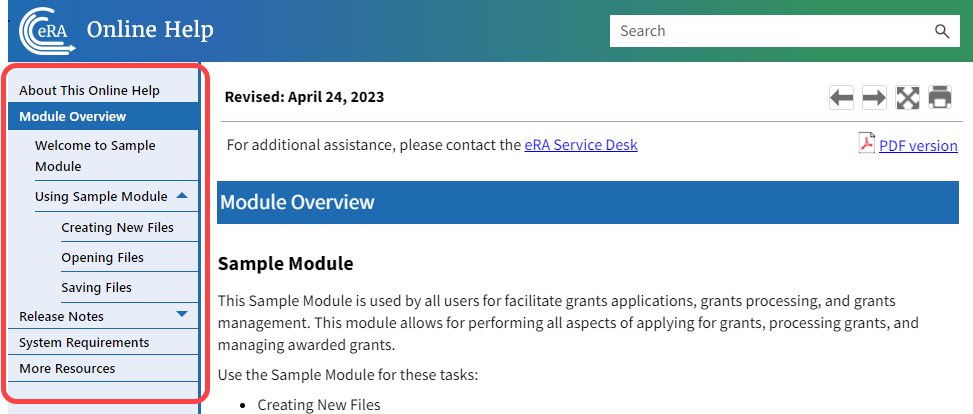
Task: Open About This Online Help
Action: click(89, 91)
